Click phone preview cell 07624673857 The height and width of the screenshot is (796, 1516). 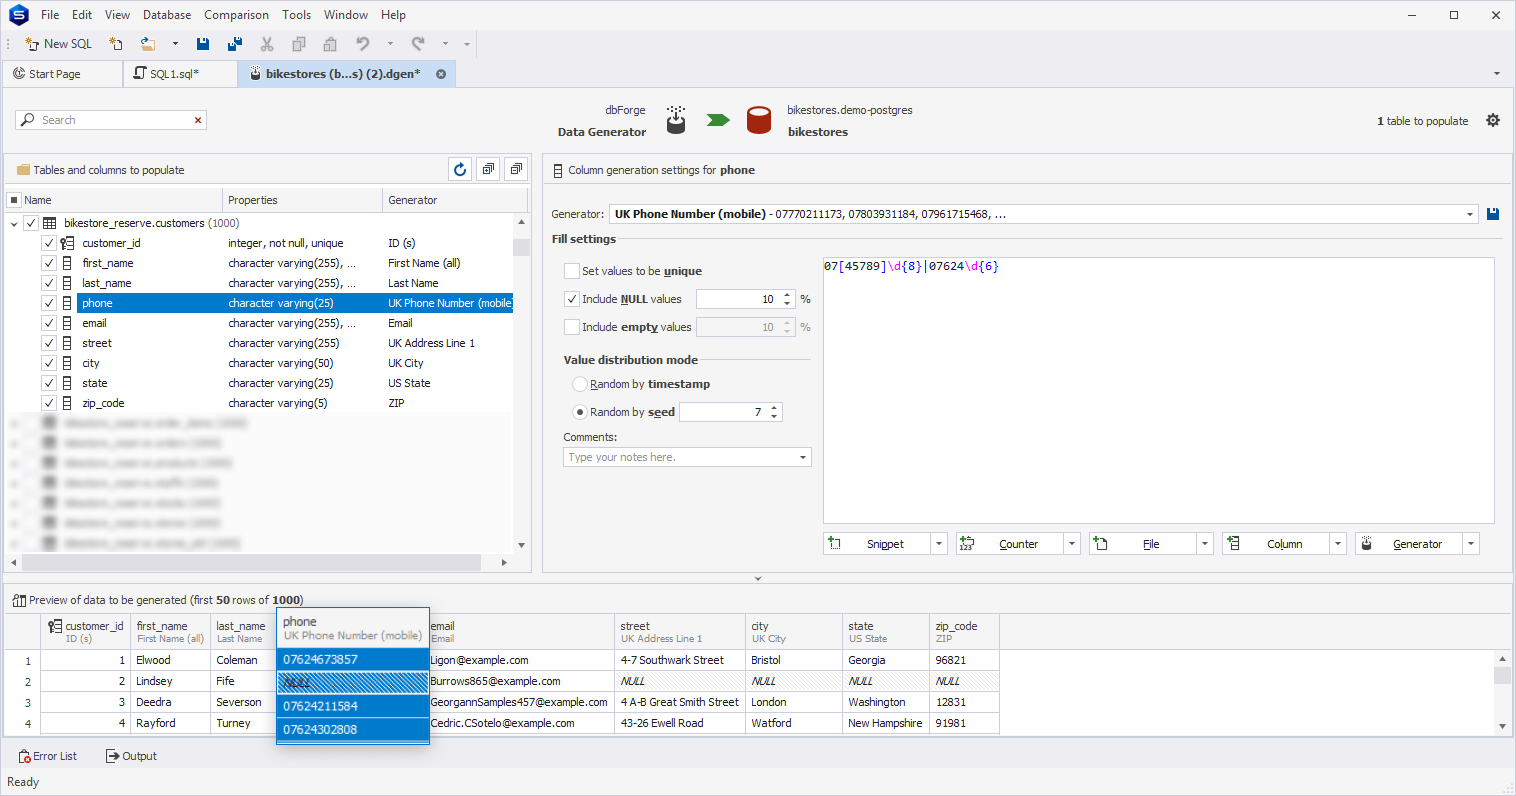[x=353, y=659]
